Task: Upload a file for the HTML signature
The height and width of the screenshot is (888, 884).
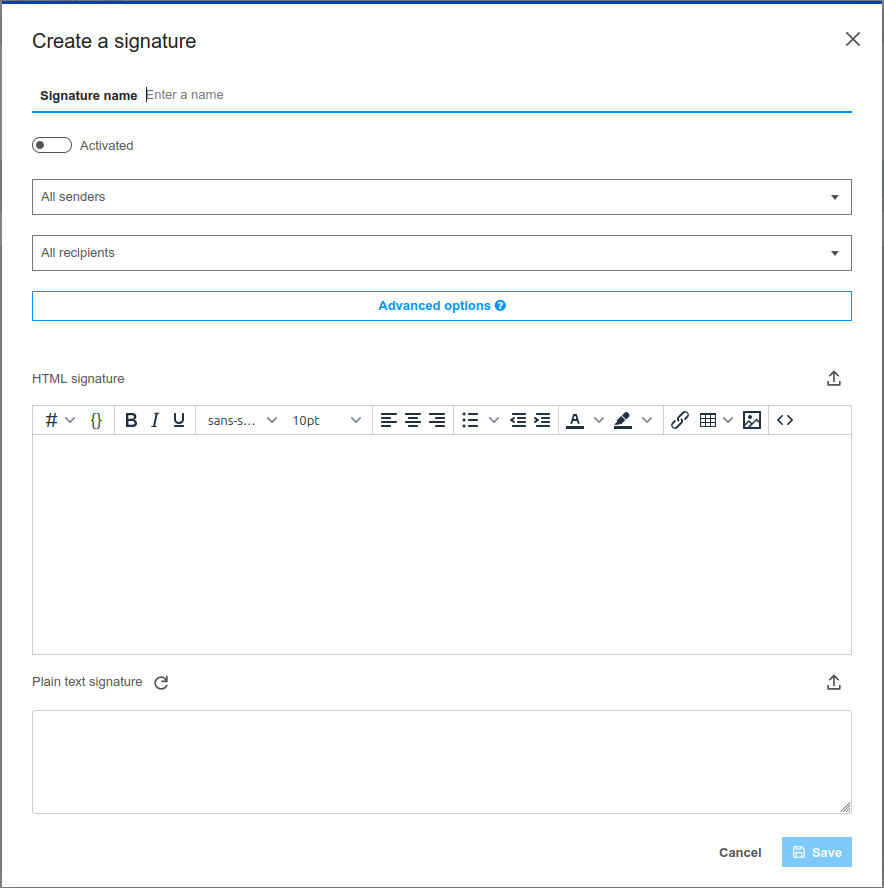Action: click(834, 379)
